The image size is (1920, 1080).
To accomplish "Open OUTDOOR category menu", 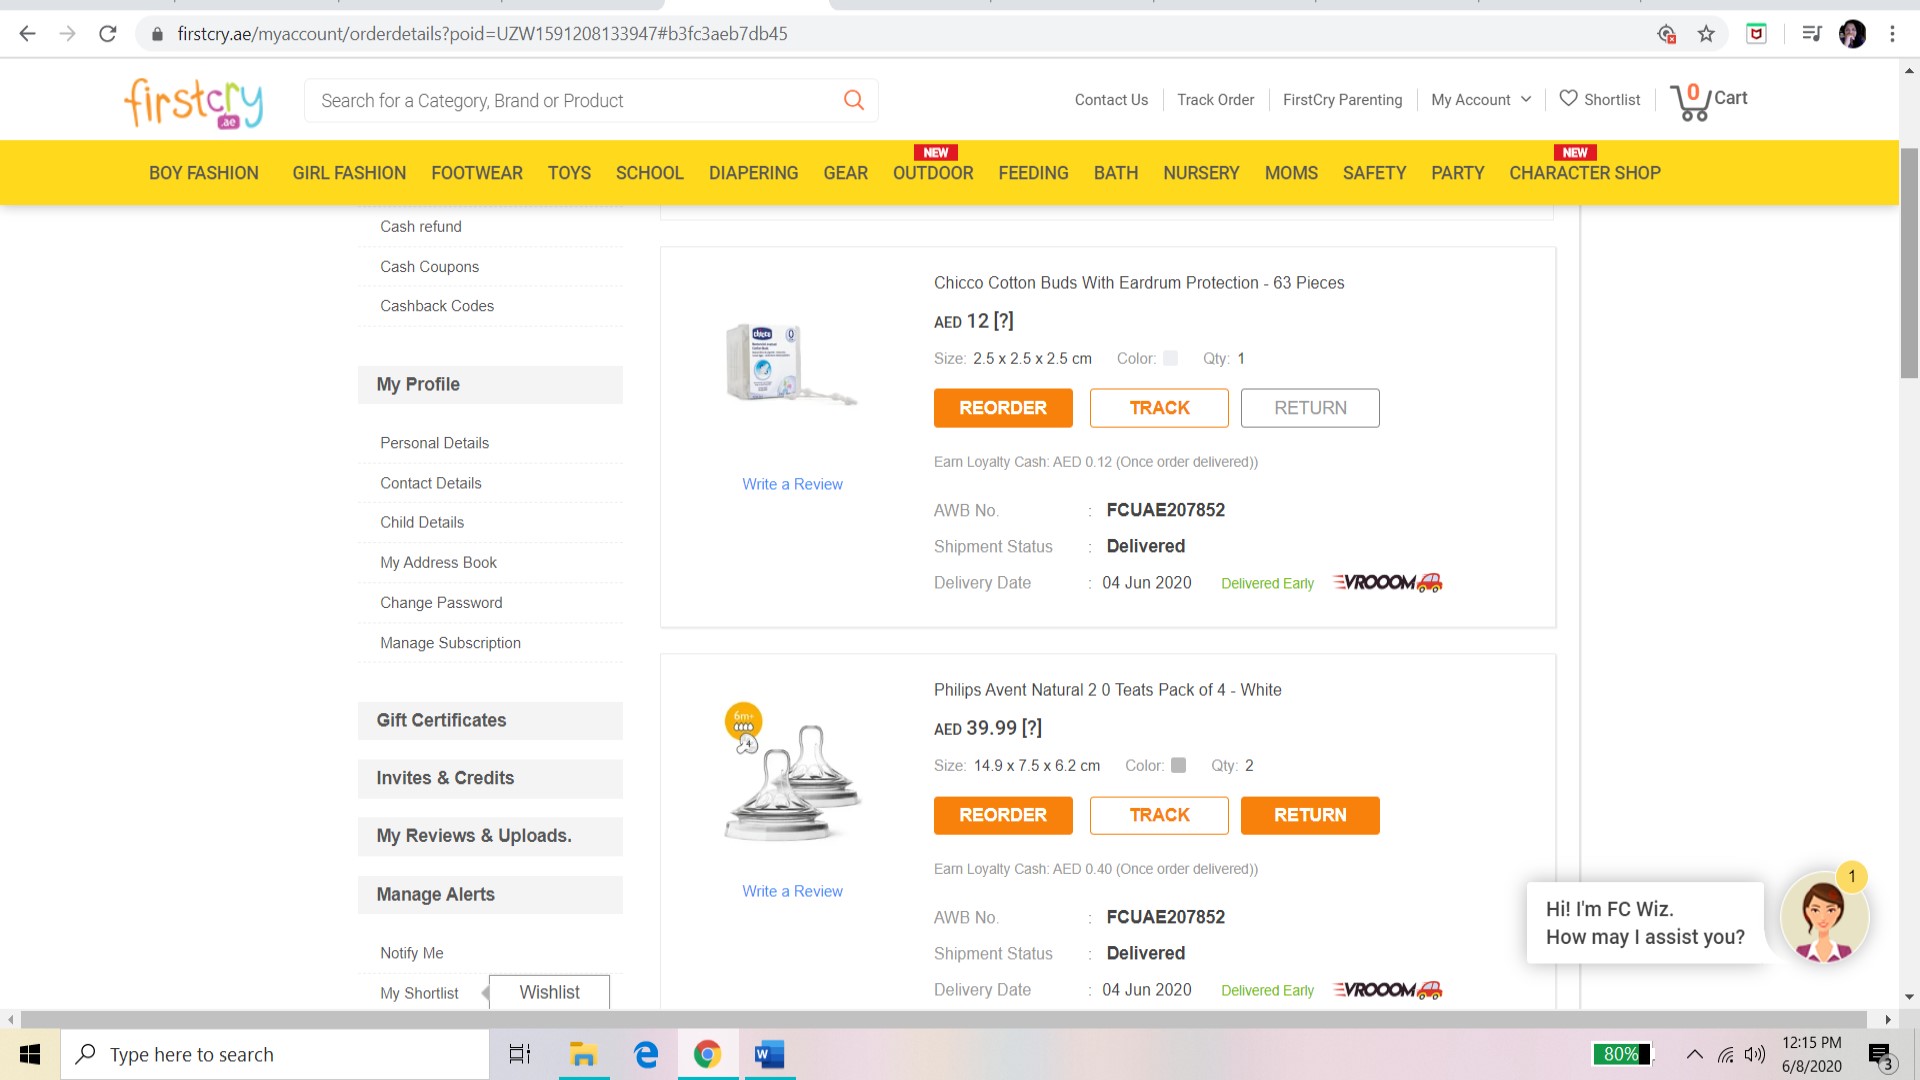I will 933,173.
